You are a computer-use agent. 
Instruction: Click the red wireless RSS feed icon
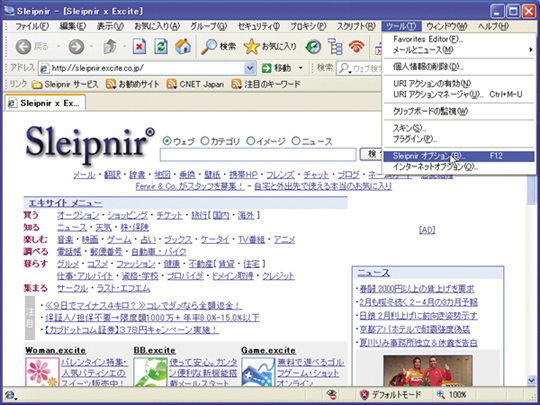click(356, 46)
